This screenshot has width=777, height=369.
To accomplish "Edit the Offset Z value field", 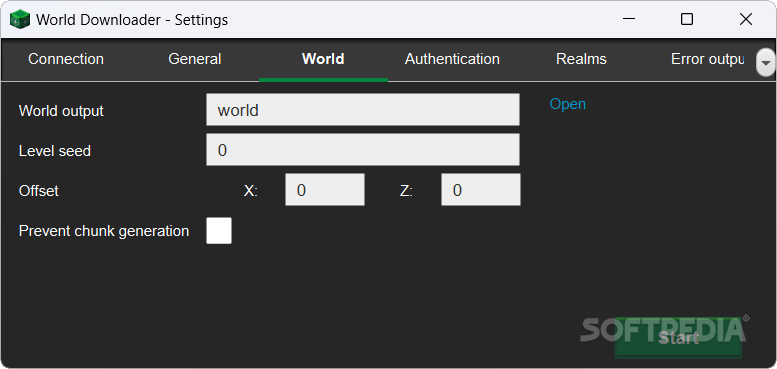I will pyautogui.click(x=481, y=190).
